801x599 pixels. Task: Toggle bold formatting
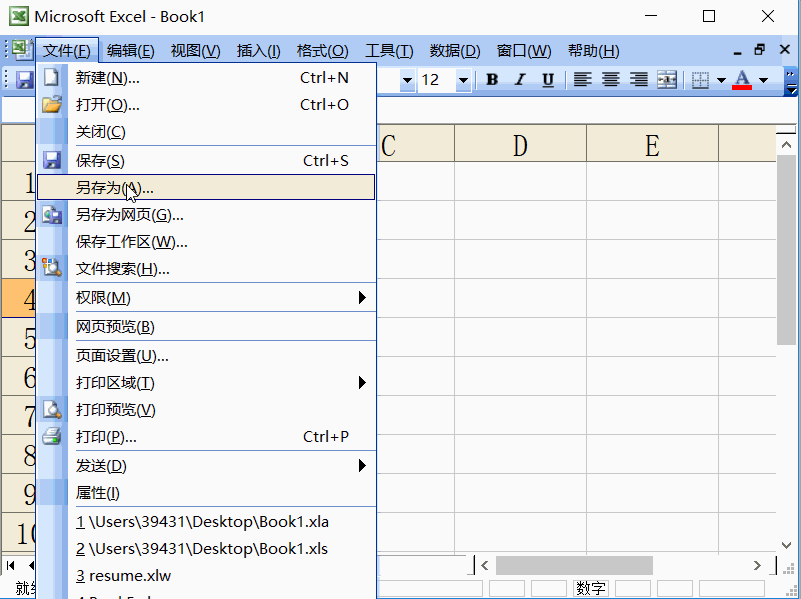tap(490, 79)
